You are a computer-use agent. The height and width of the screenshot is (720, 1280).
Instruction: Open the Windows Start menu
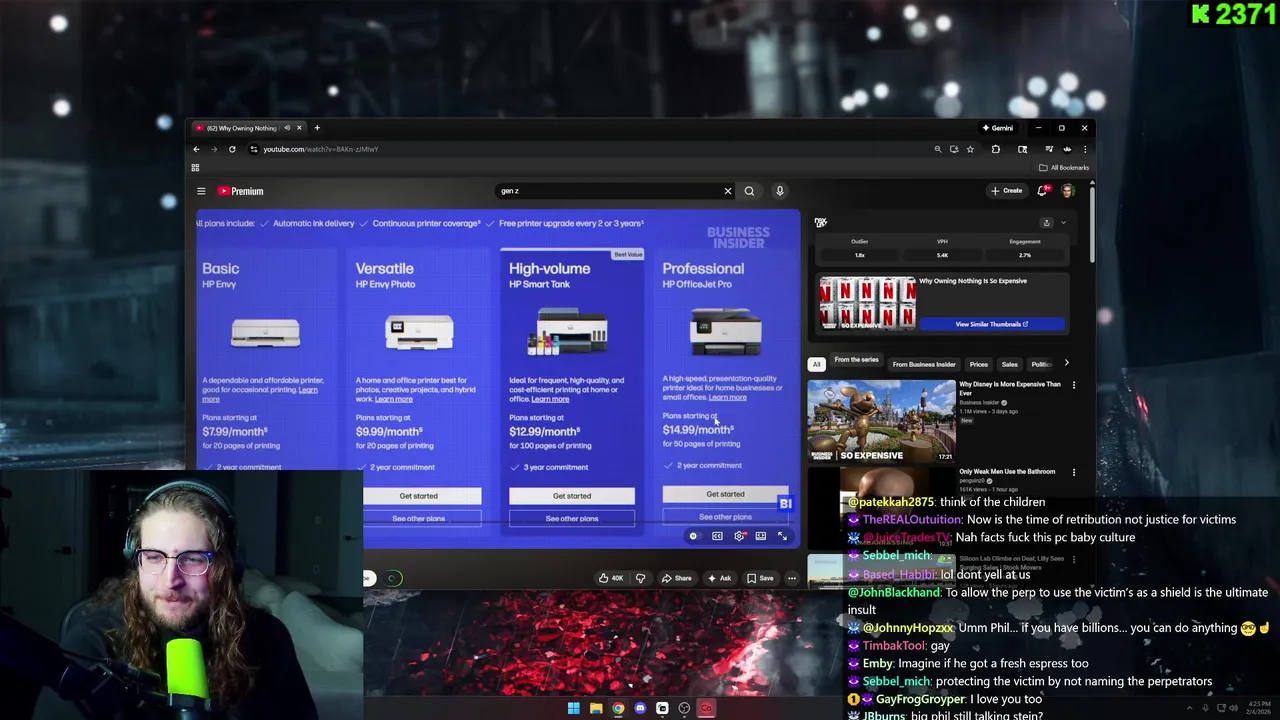click(x=573, y=709)
